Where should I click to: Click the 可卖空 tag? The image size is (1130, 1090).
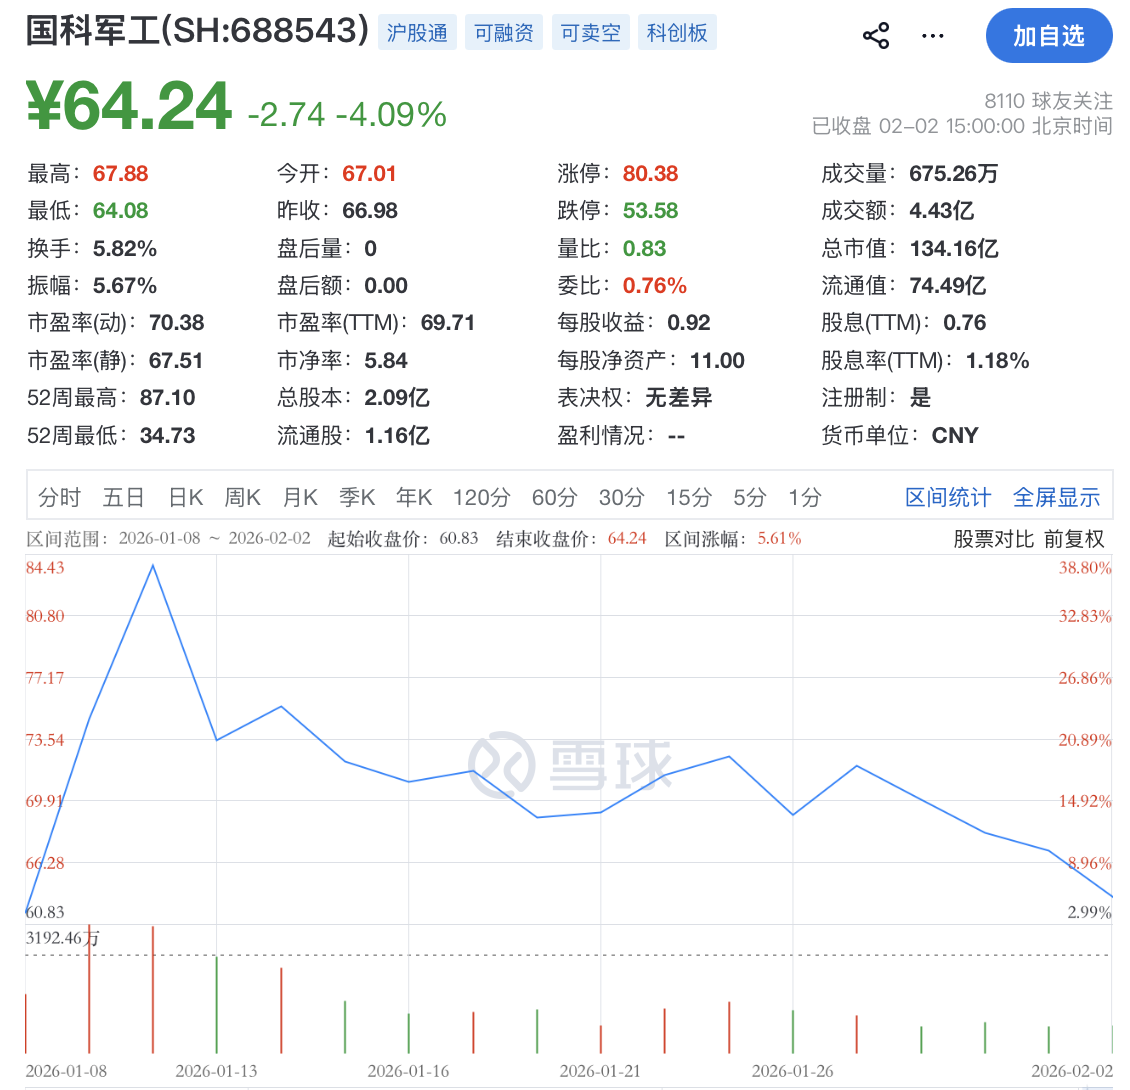click(x=590, y=33)
